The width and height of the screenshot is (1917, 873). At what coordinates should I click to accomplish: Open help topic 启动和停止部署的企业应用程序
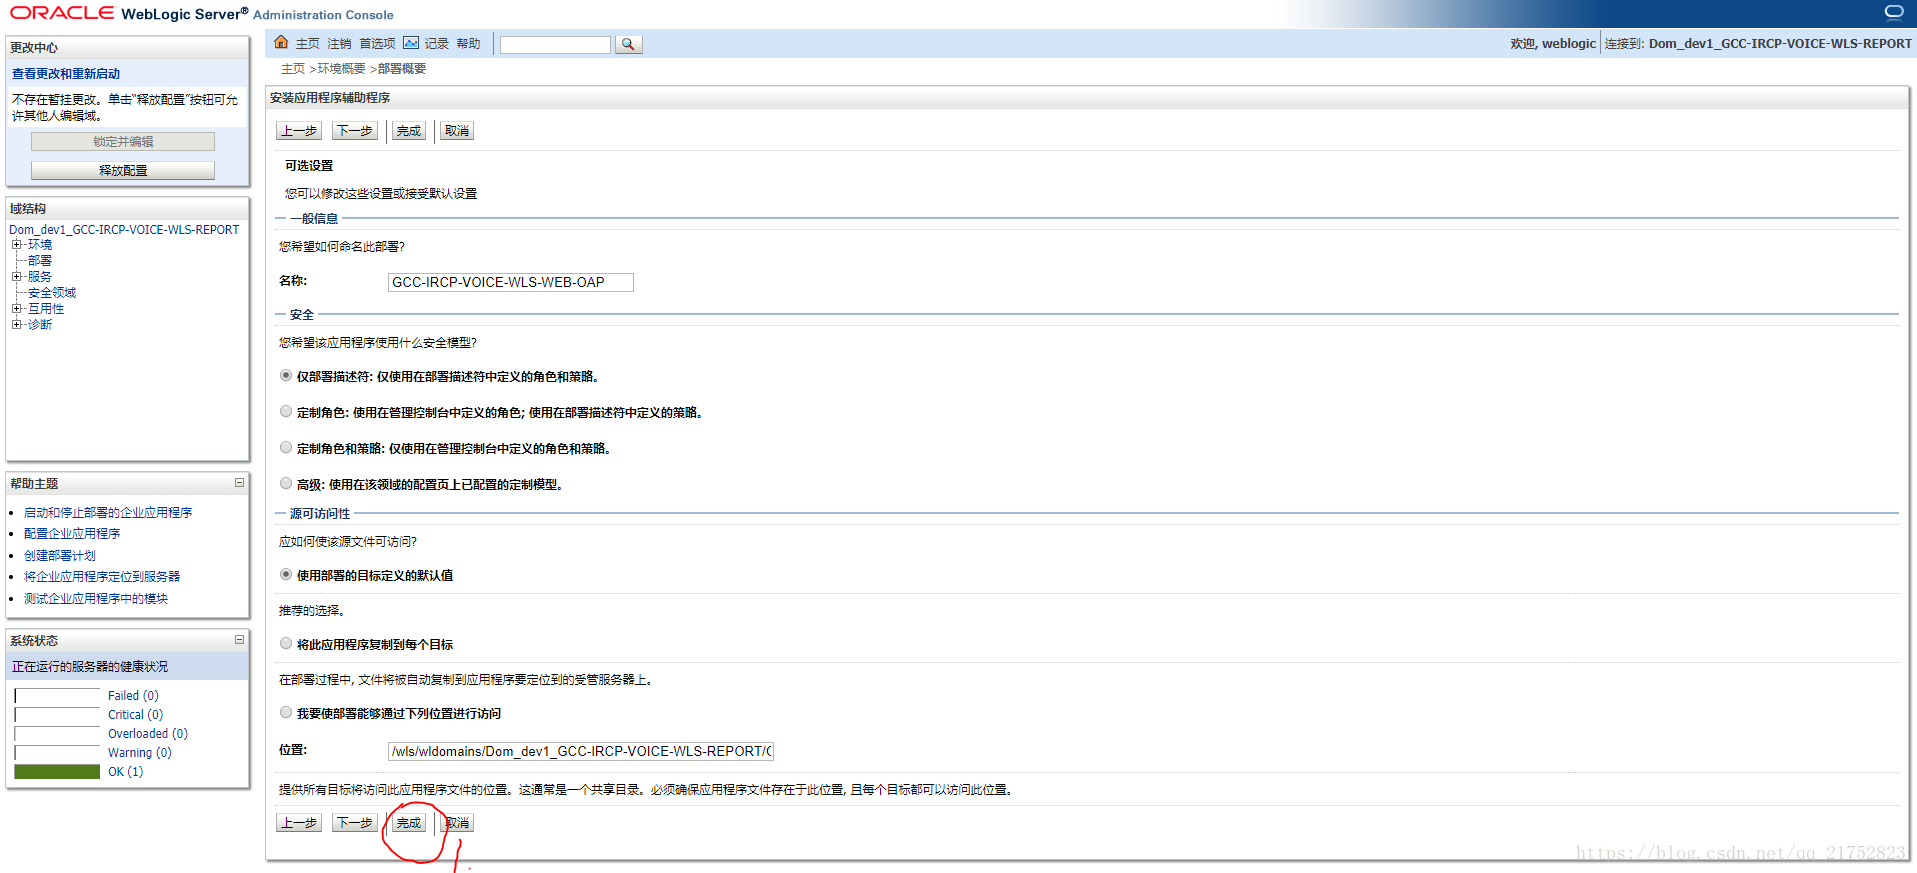coord(108,512)
